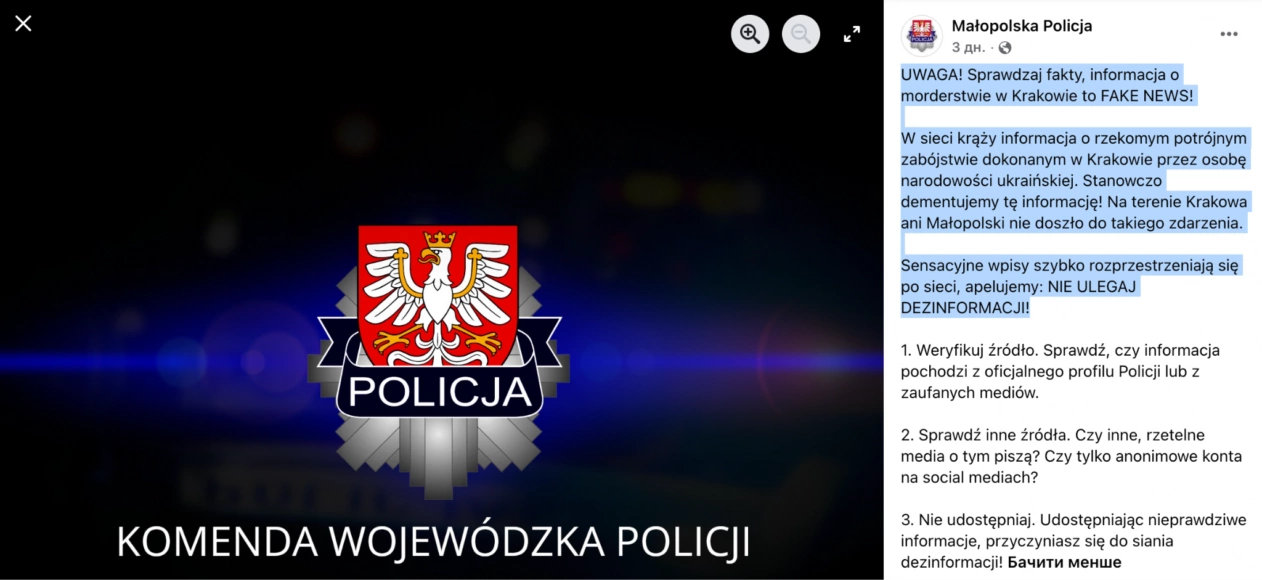Click the 'NIE ULEGAJ DEZINFORMACJI!' text
Screen dimensions: 1262x580
point(1019,297)
